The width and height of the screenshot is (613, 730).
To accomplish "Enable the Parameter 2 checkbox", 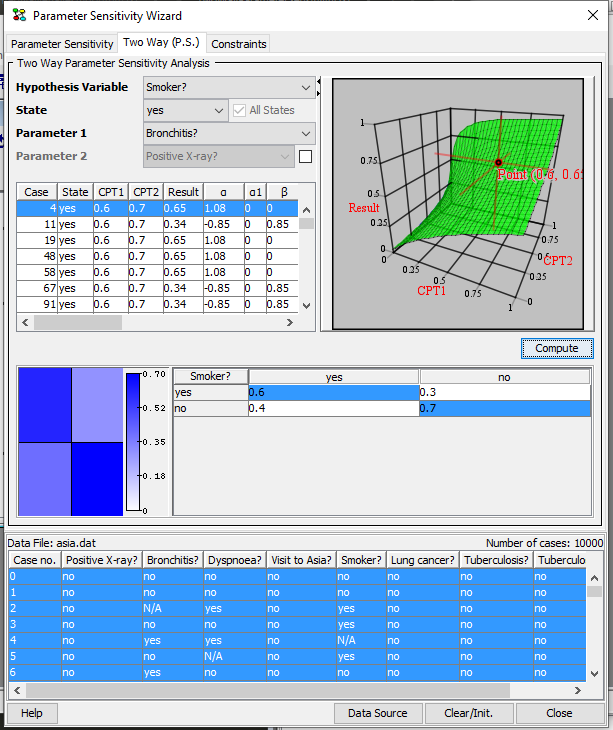I will pos(305,156).
